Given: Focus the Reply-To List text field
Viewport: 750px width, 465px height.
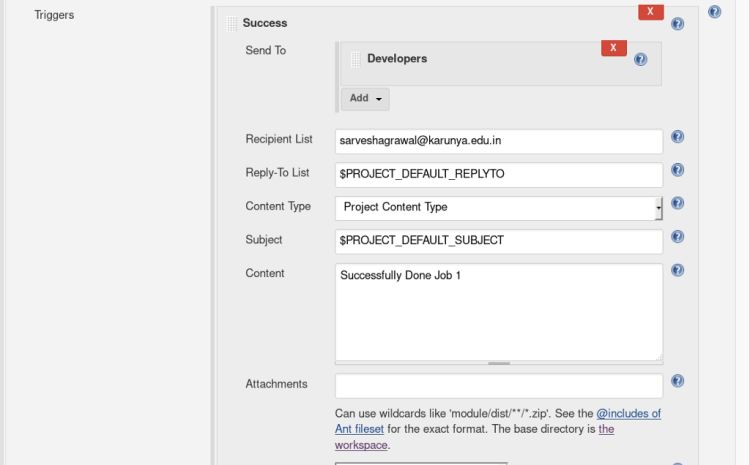Looking at the screenshot, I should (498, 174).
